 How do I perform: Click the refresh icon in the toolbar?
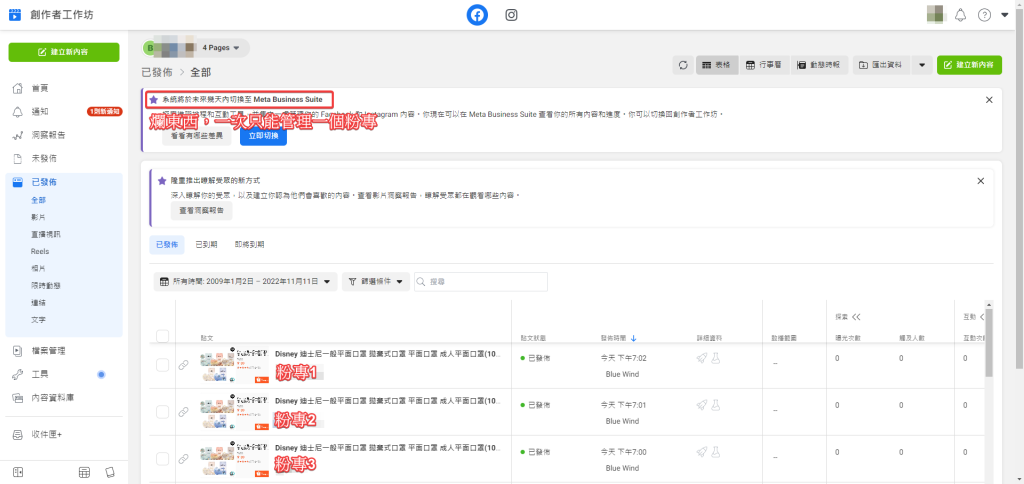pyautogui.click(x=683, y=65)
